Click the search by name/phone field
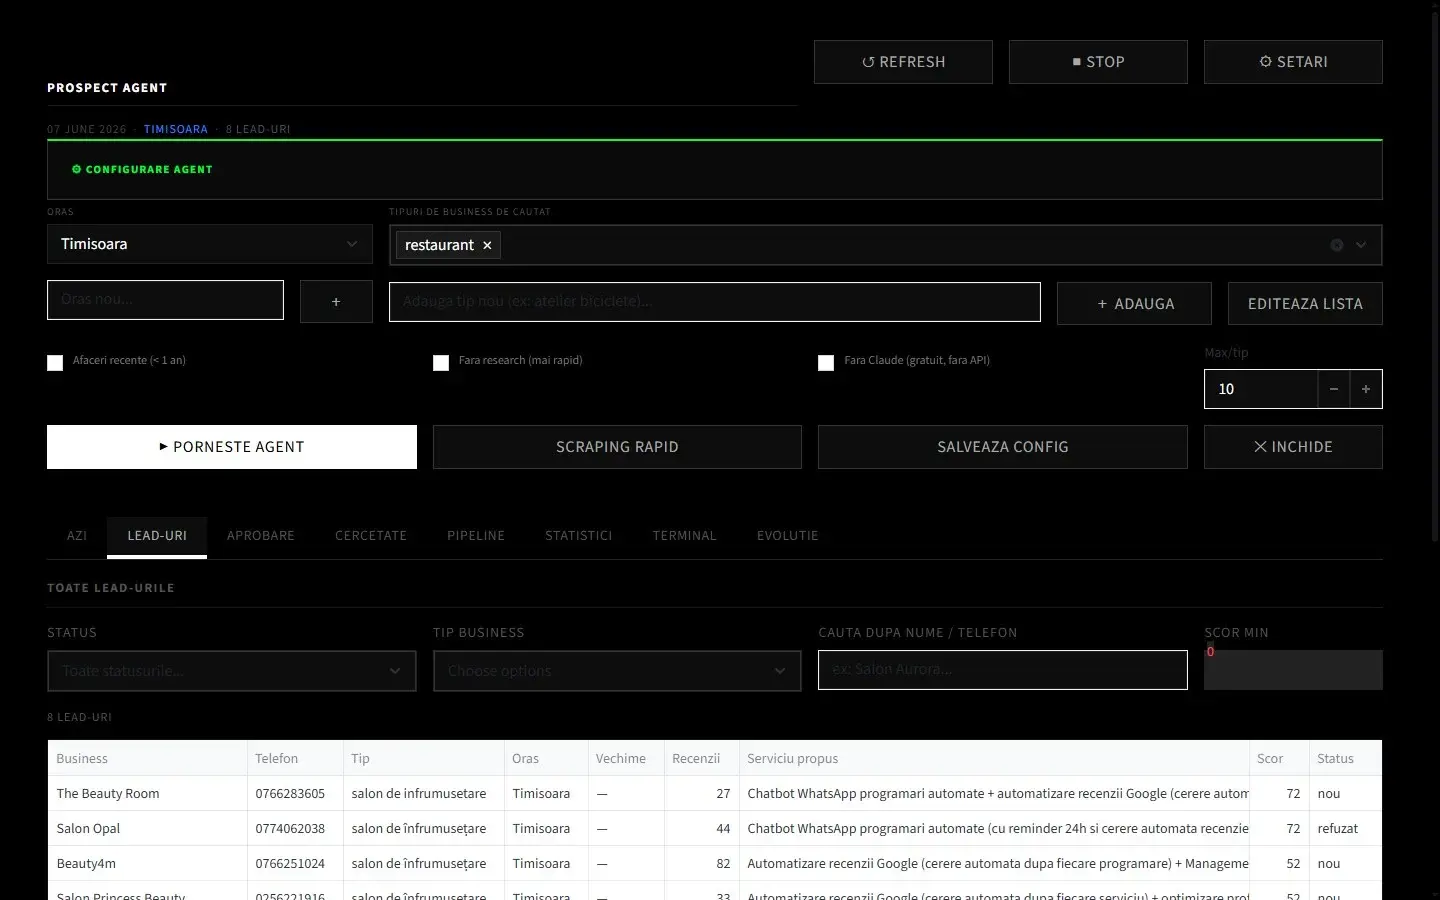Image resolution: width=1440 pixels, height=900 pixels. point(1003,670)
